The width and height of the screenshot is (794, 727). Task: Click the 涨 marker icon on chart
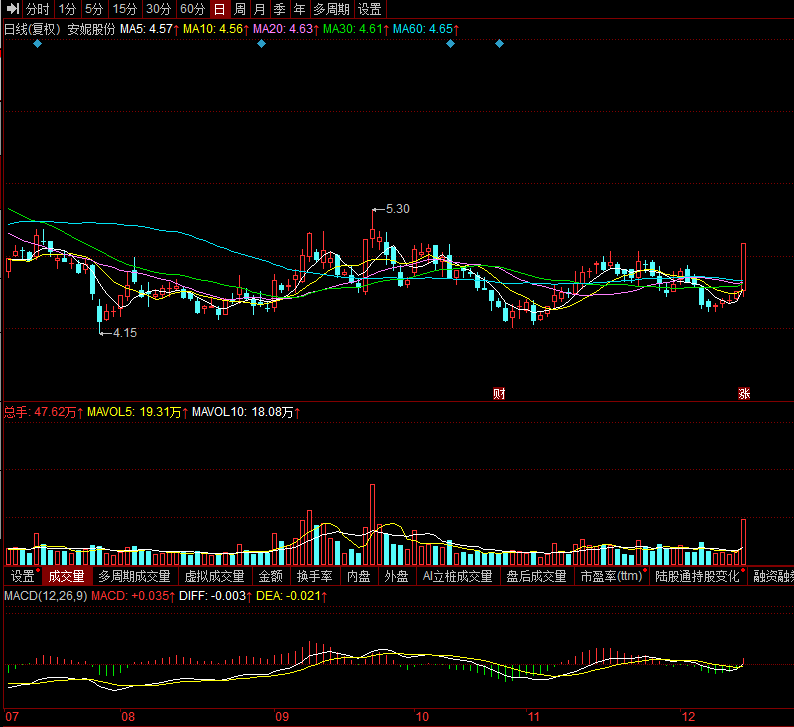(x=744, y=394)
